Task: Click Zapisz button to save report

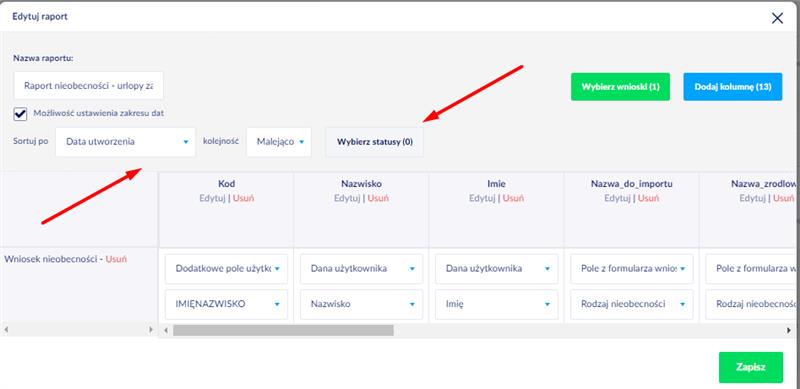Action: point(751,368)
